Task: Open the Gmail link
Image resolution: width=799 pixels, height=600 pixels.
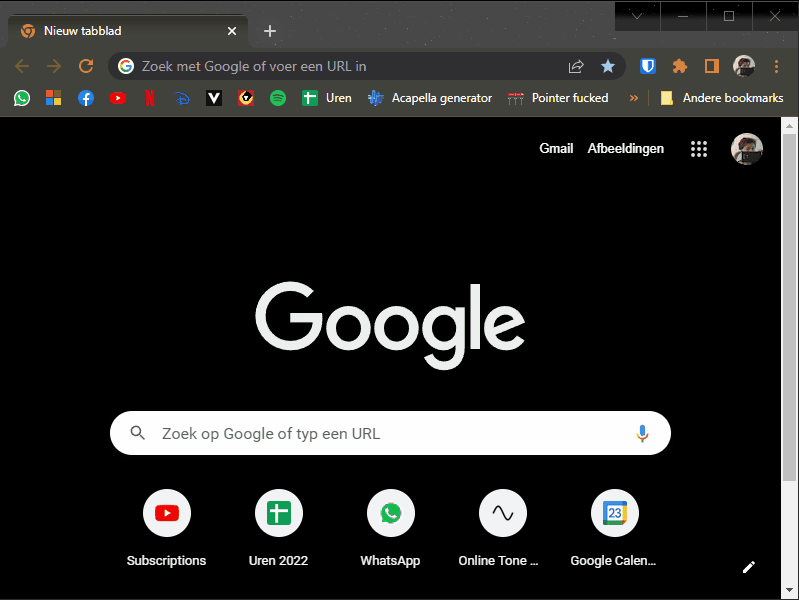Action: (556, 149)
